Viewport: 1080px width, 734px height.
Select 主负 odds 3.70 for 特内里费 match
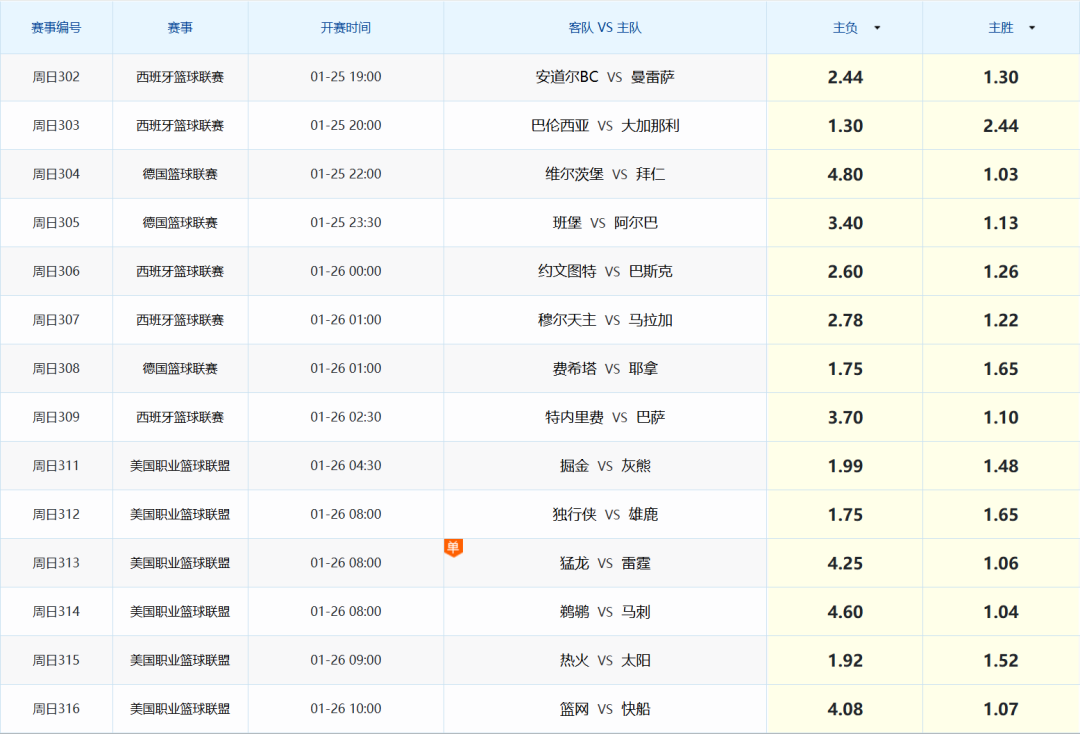[844, 417]
